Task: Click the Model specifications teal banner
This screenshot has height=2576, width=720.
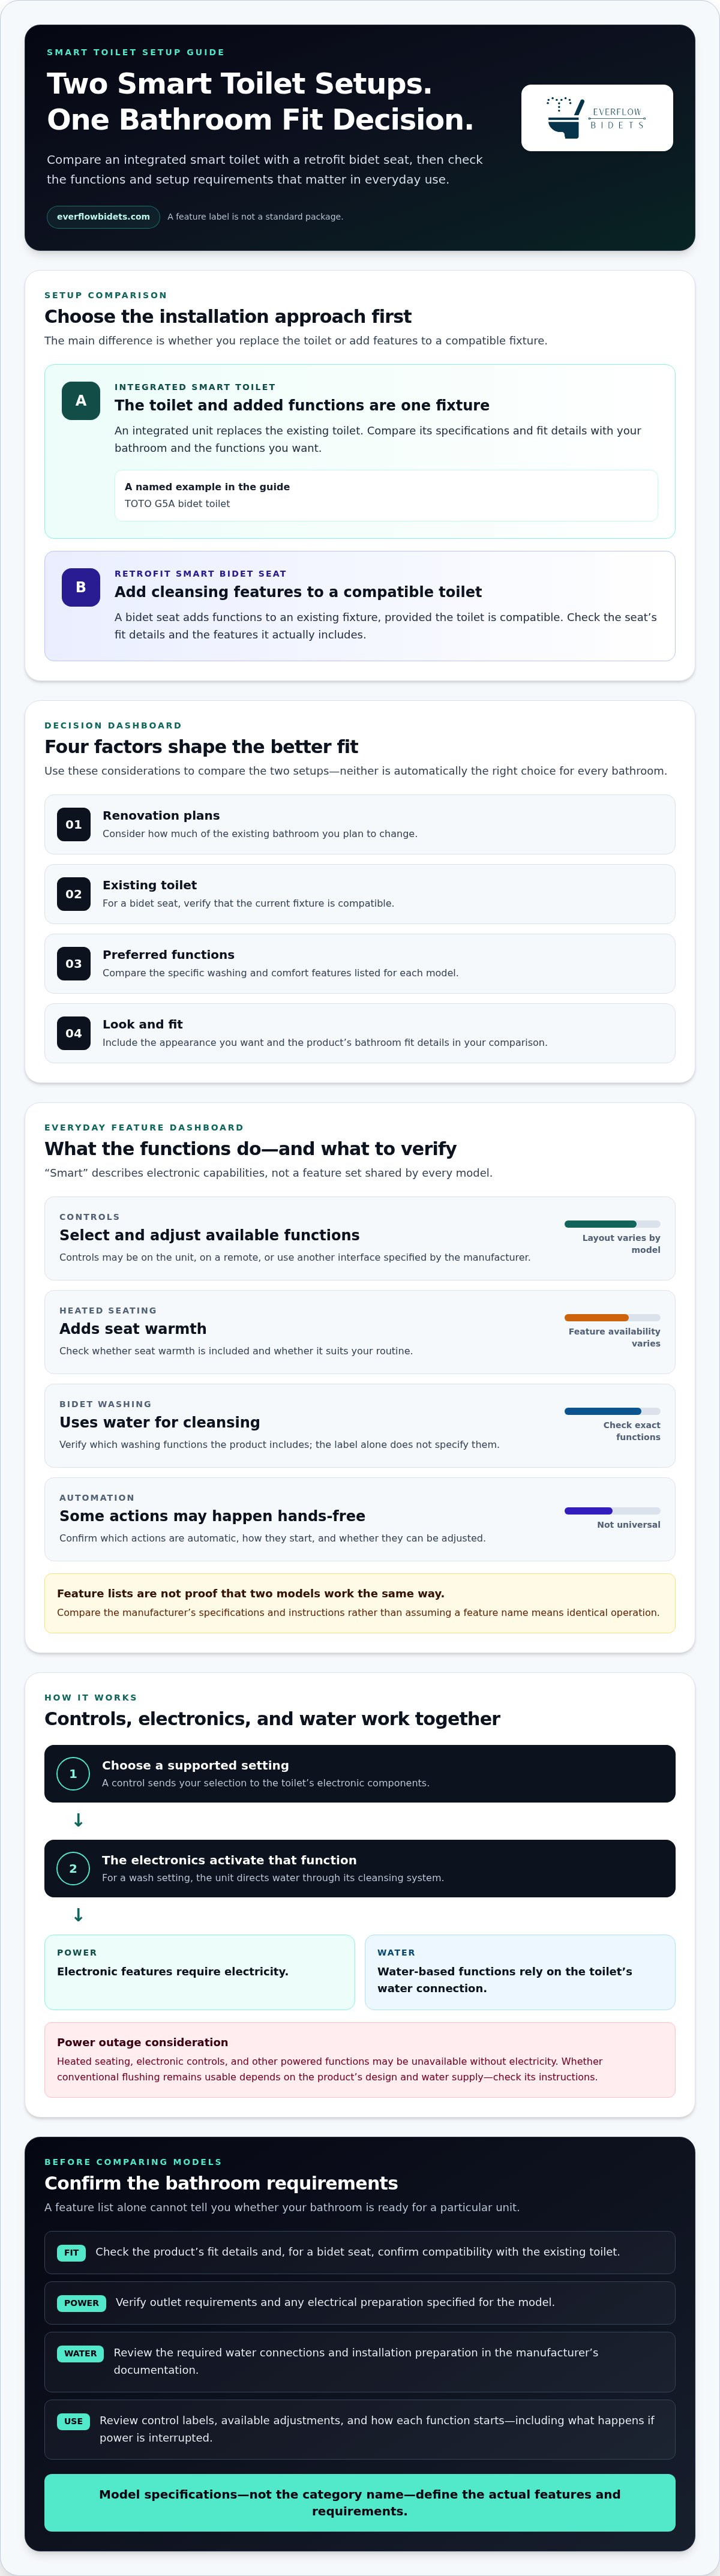Action: pyautogui.click(x=360, y=2503)
